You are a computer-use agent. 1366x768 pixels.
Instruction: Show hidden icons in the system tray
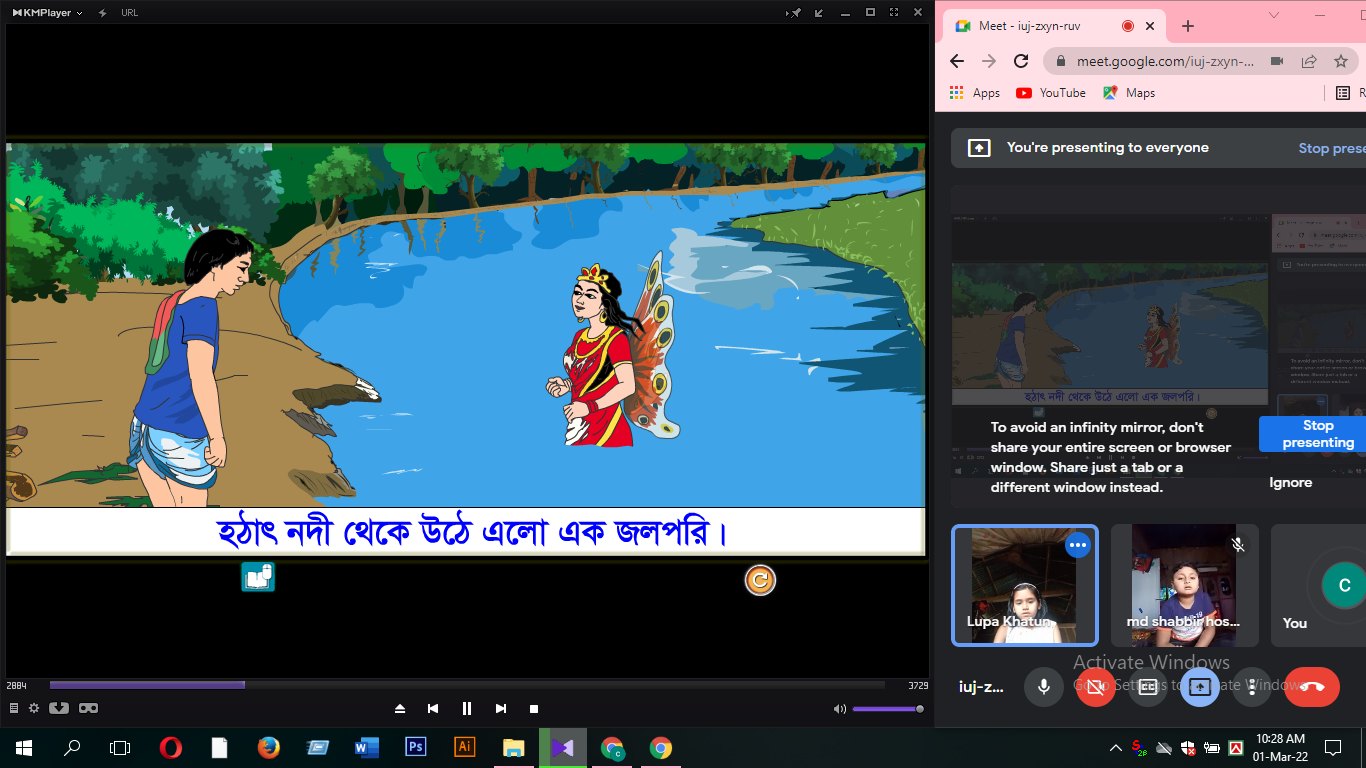pos(1116,747)
